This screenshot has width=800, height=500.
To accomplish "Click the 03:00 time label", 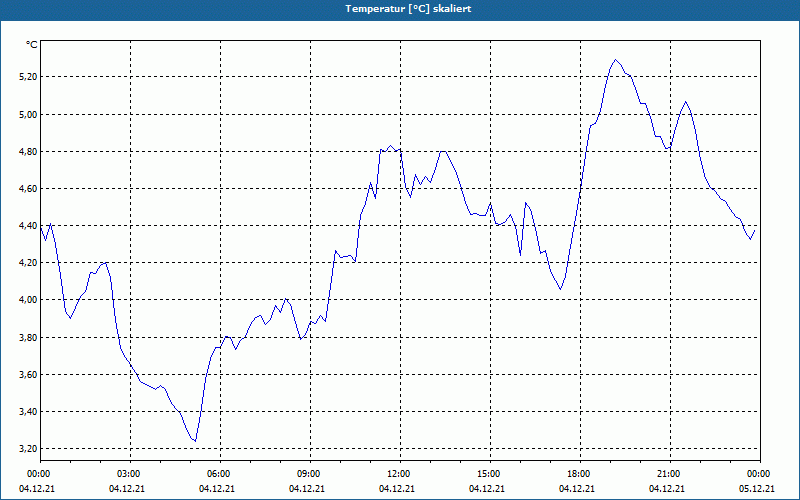I will [131, 474].
